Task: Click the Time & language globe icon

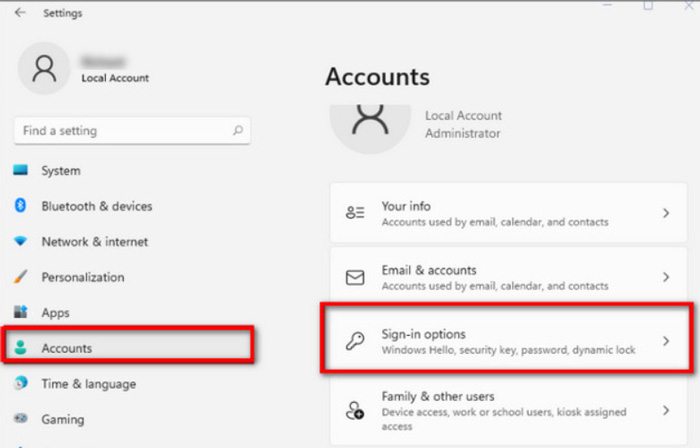Action: point(21,383)
